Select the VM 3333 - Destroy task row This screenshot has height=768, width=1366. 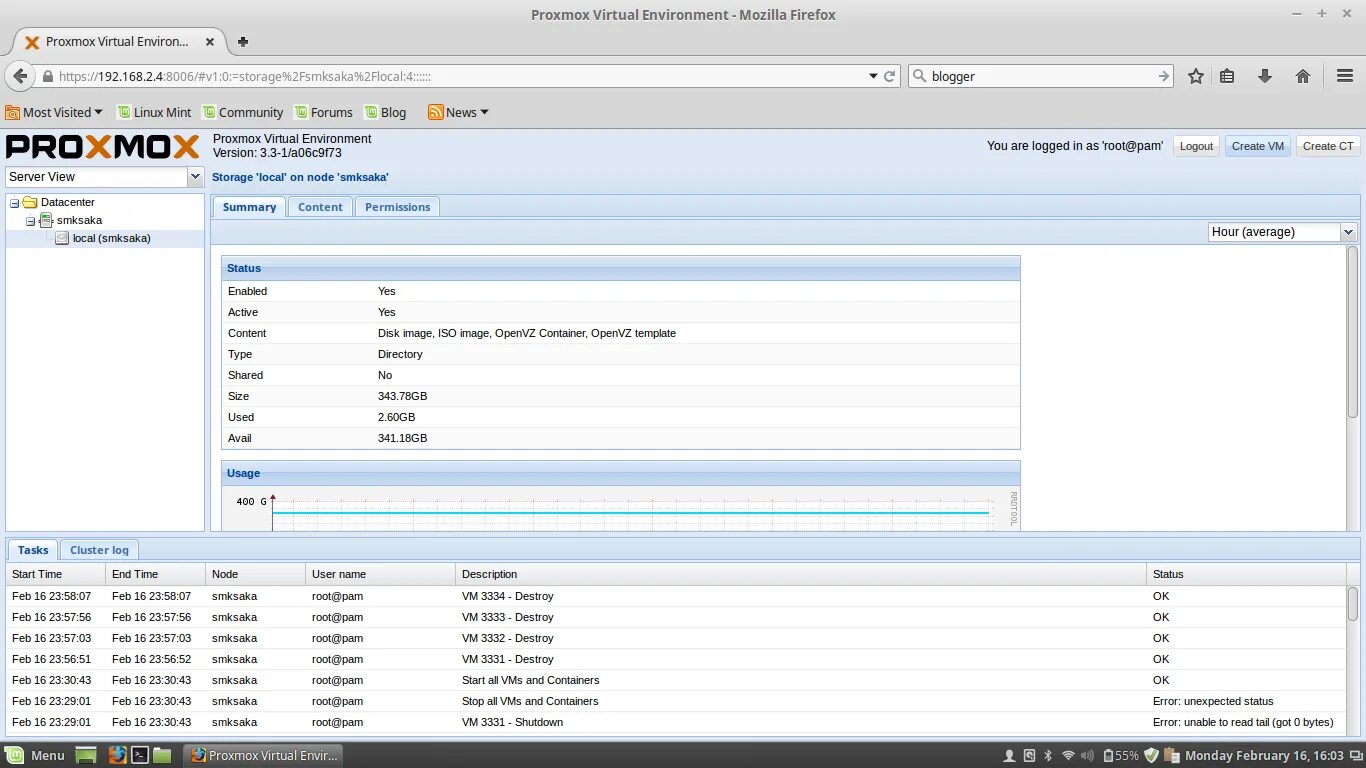pyautogui.click(x=676, y=617)
